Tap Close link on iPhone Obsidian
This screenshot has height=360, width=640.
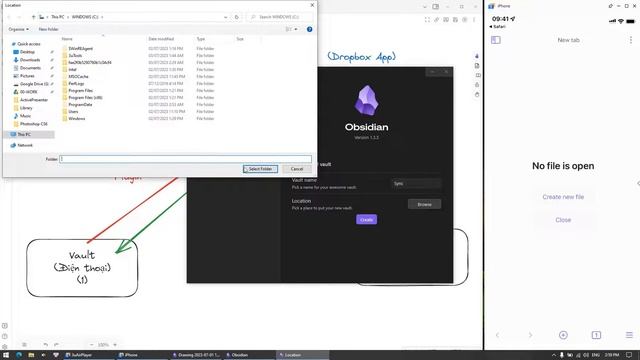click(x=563, y=220)
